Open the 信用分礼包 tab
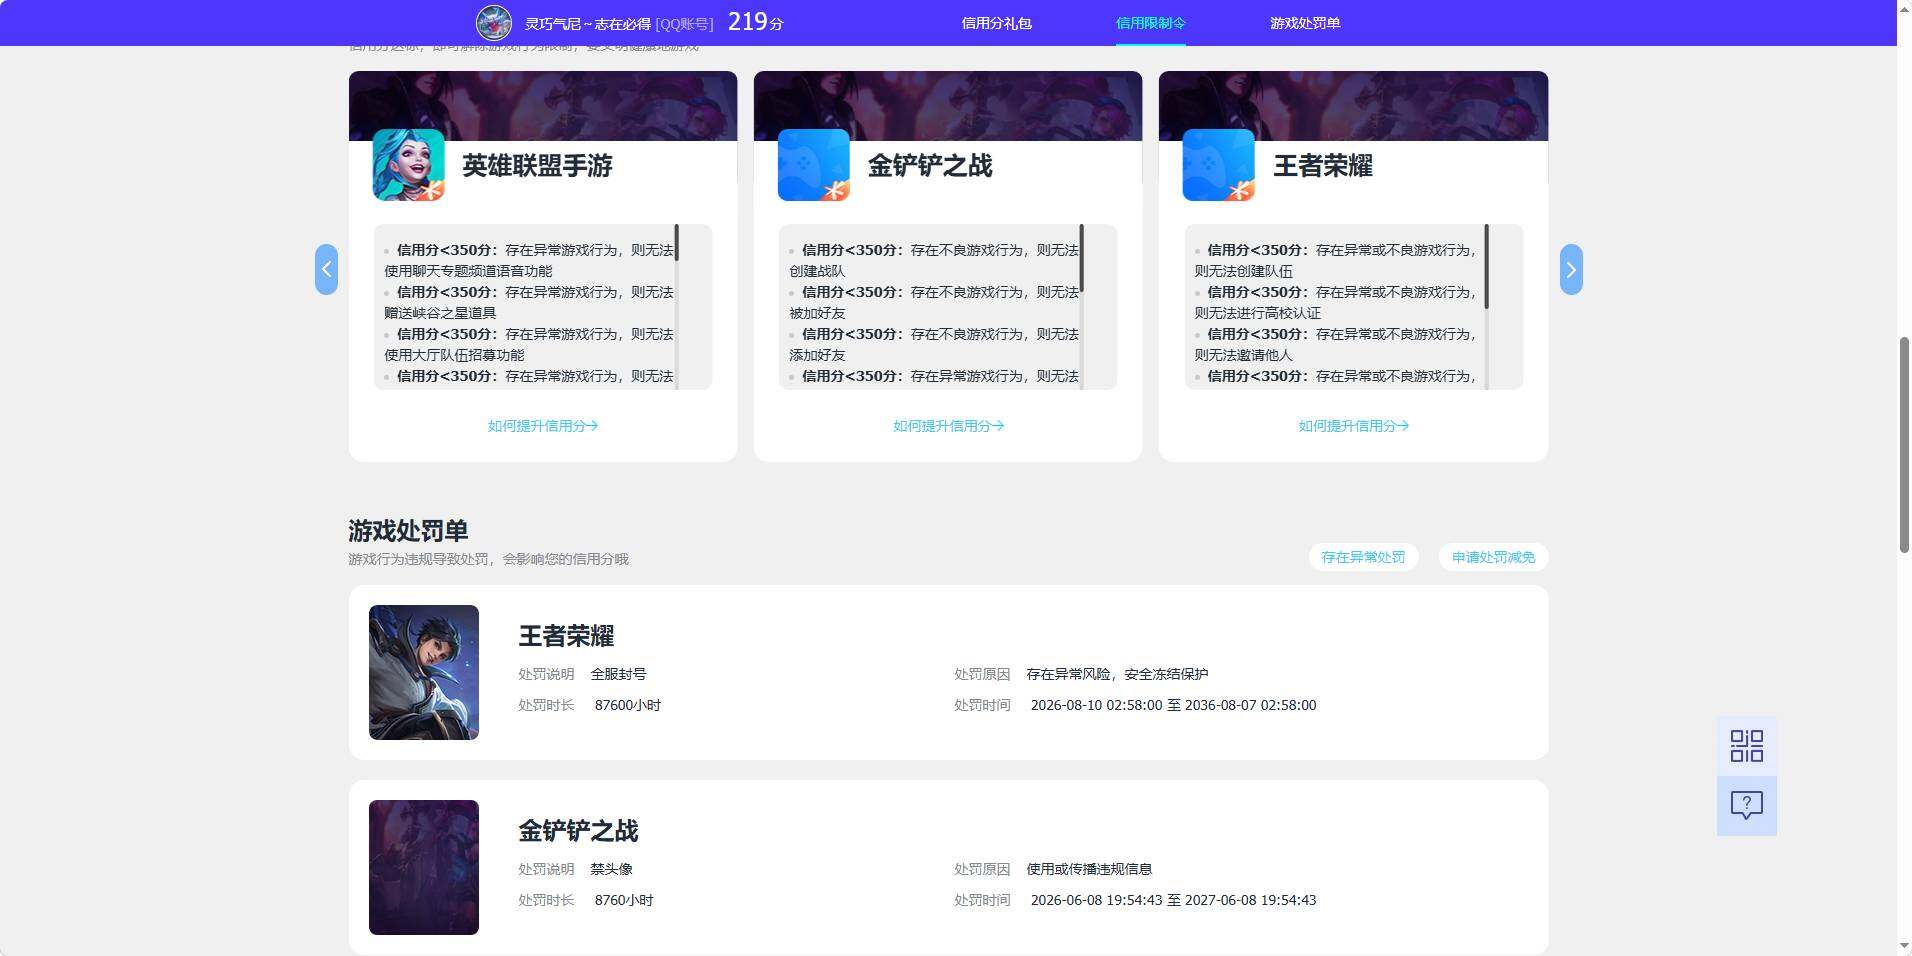The image size is (1912, 956). click(x=996, y=23)
